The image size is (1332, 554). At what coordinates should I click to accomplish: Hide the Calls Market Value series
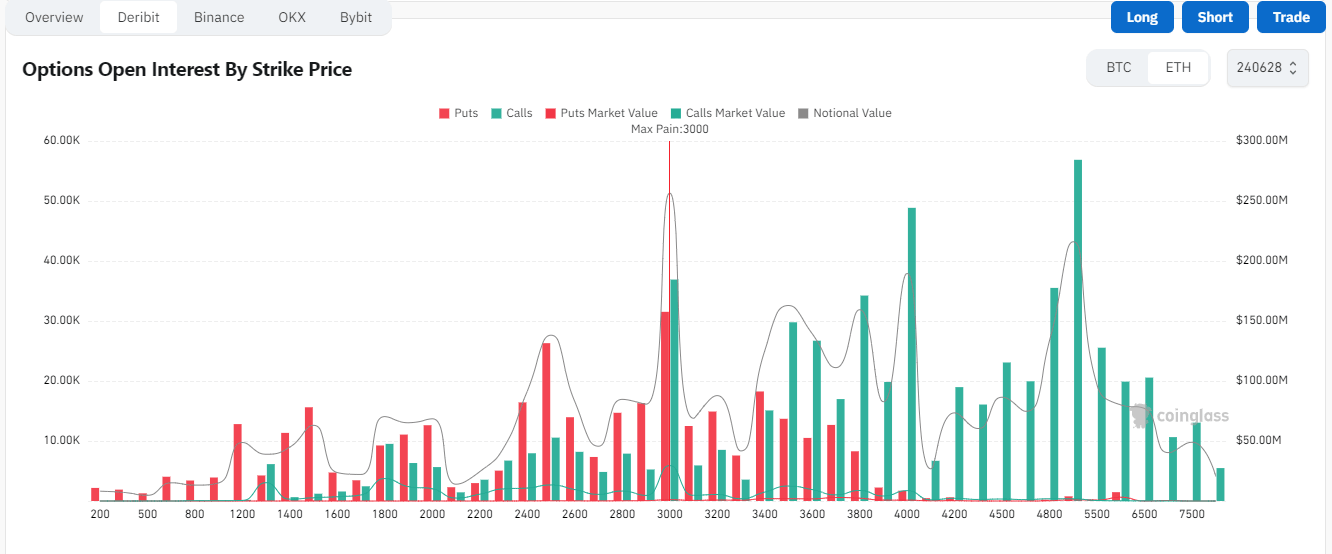point(727,113)
